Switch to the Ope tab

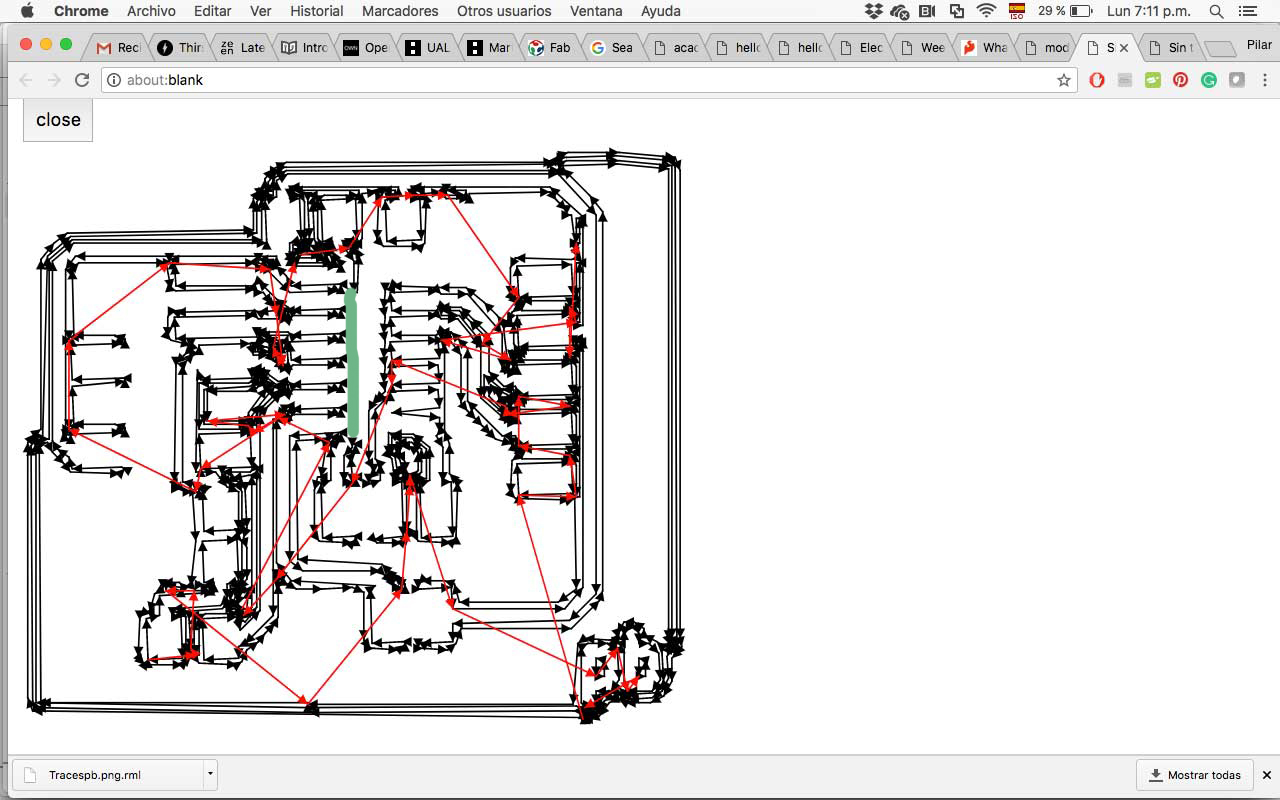tap(365, 47)
